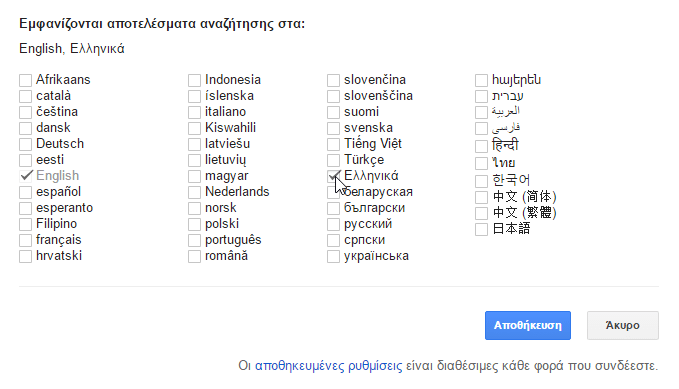Uncheck the Ελληνικά checkbox
The height and width of the screenshot is (389, 679).
(333, 176)
